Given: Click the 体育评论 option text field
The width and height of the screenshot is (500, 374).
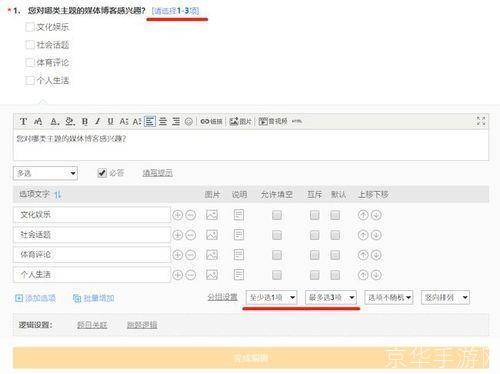Looking at the screenshot, I should click(92, 255).
